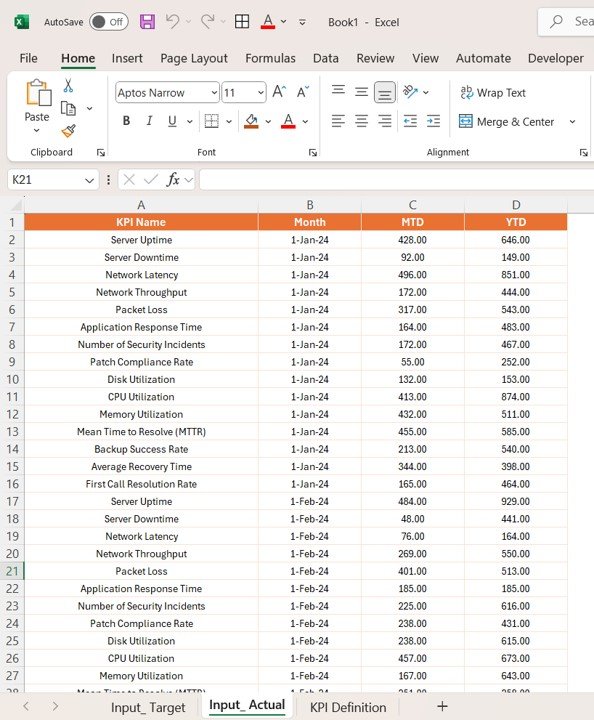Open the font size dropdown
This screenshot has height=720, width=594.
pos(261,93)
